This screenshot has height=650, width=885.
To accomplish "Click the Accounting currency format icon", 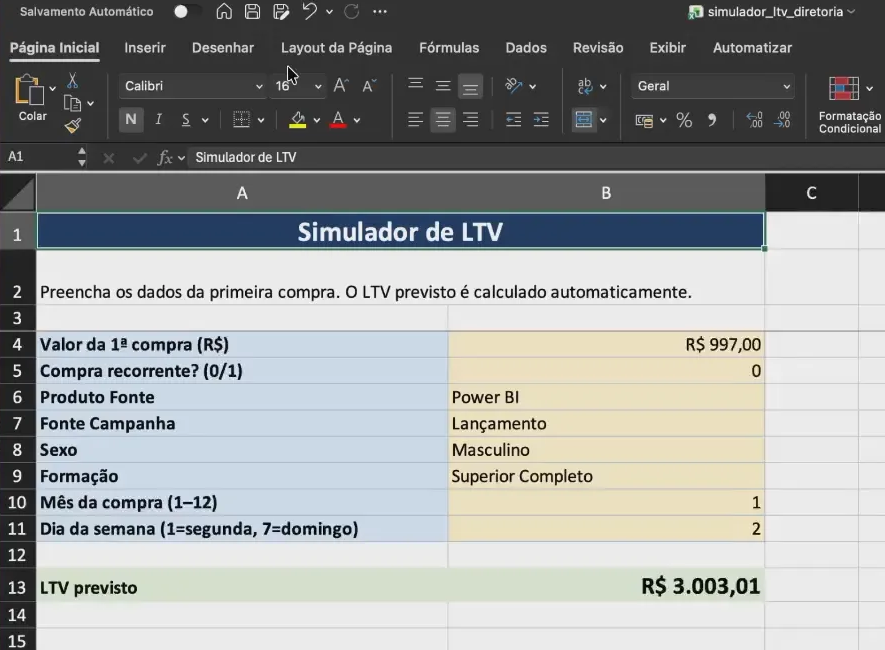I will point(644,120).
